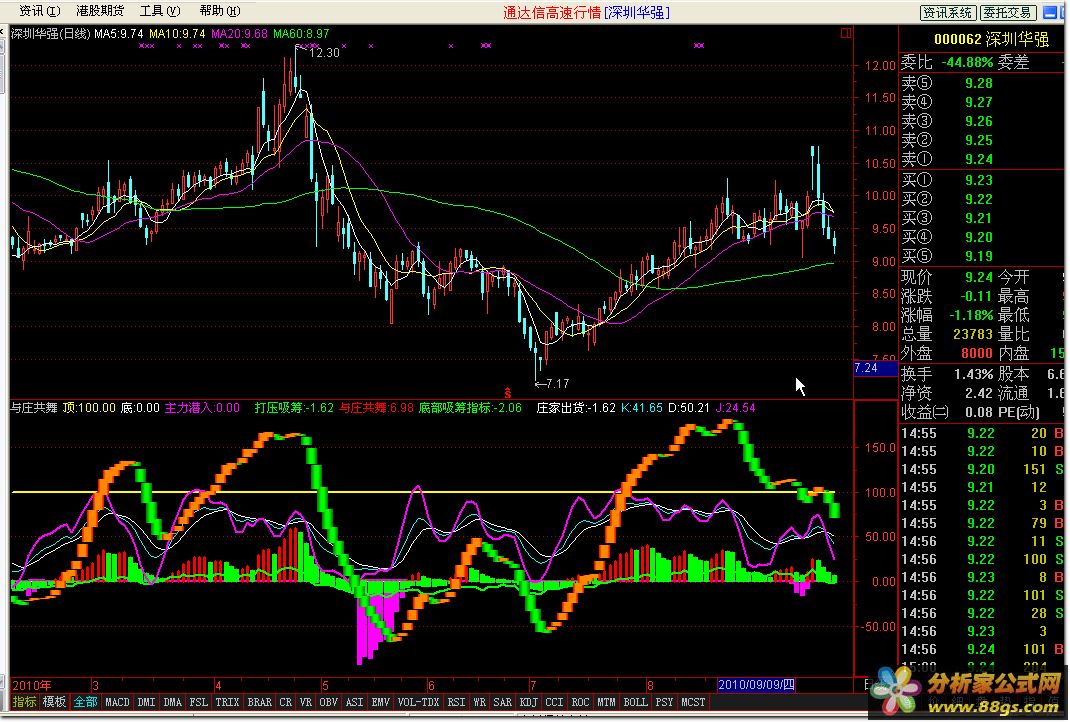
Task: Click the 通达信高速行情 [深圳华强] title text
Action: tap(587, 12)
